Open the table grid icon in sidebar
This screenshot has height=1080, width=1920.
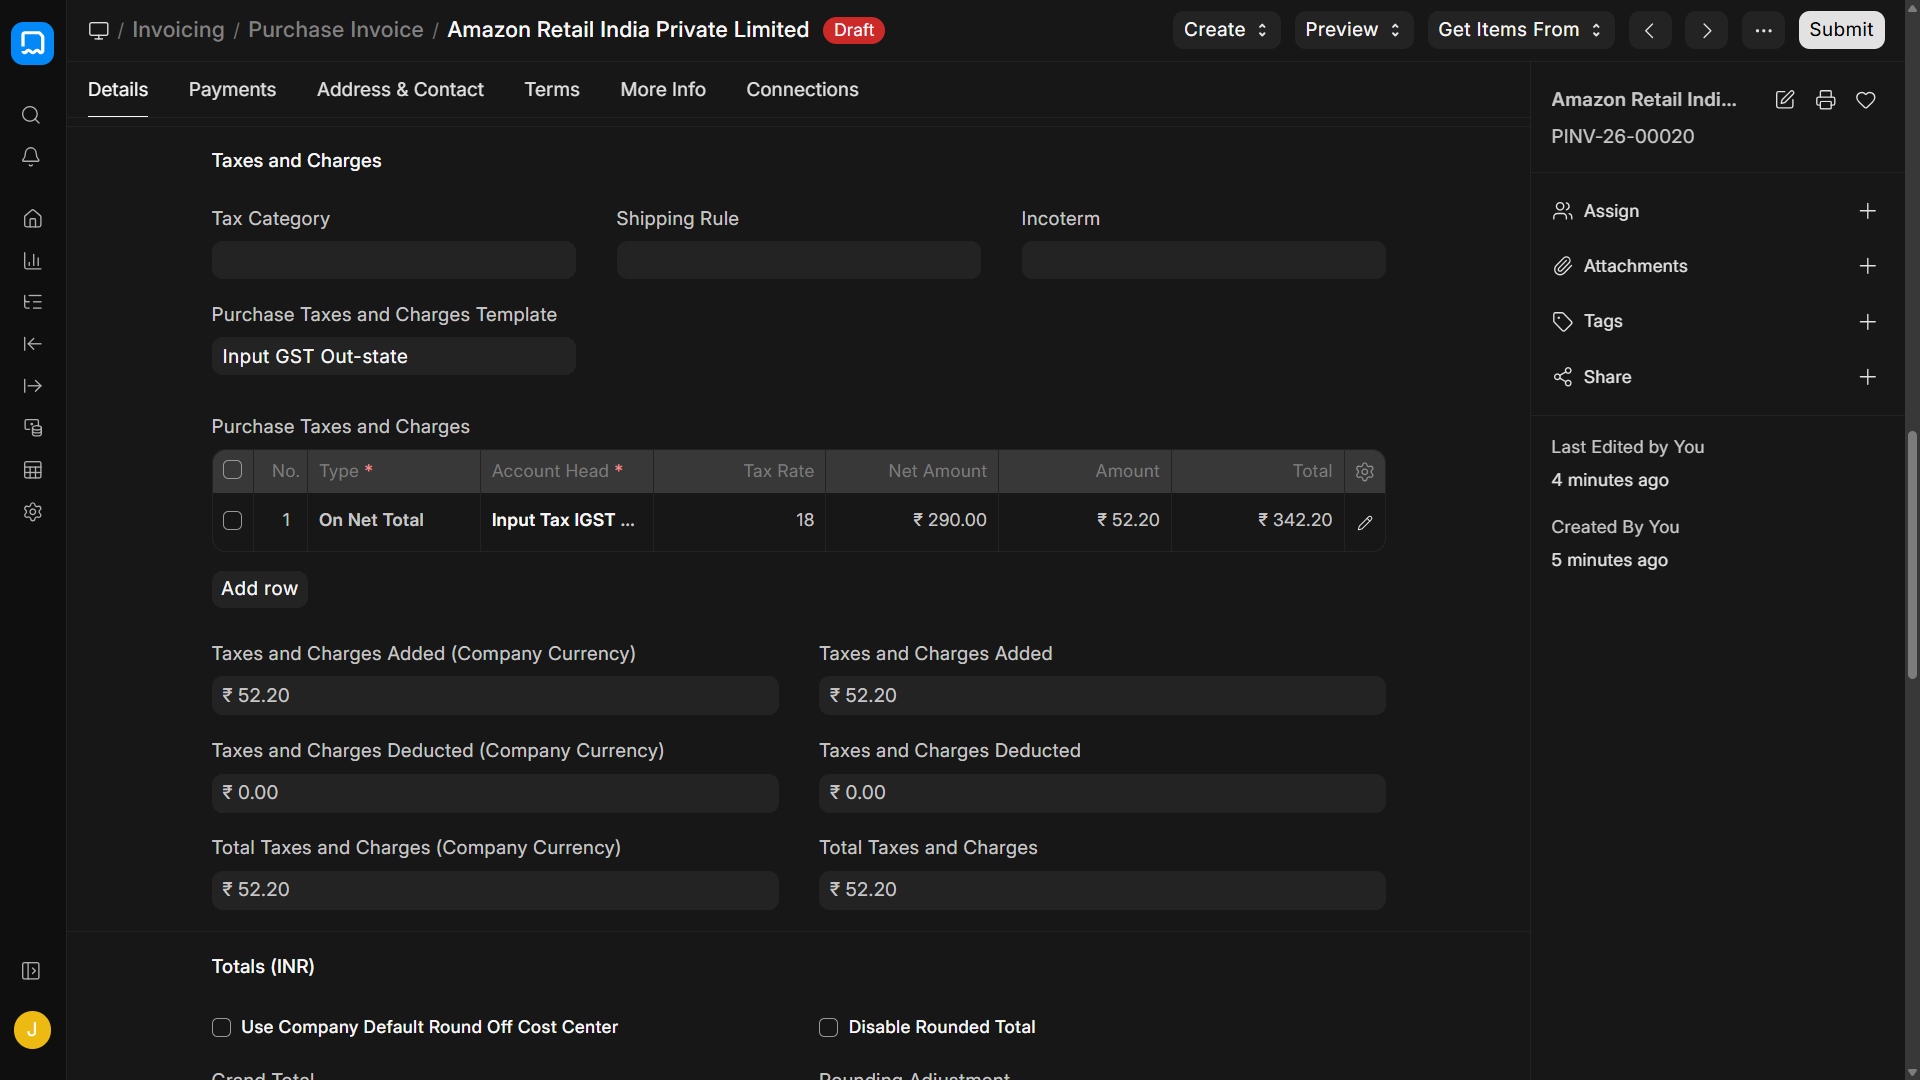(32, 470)
